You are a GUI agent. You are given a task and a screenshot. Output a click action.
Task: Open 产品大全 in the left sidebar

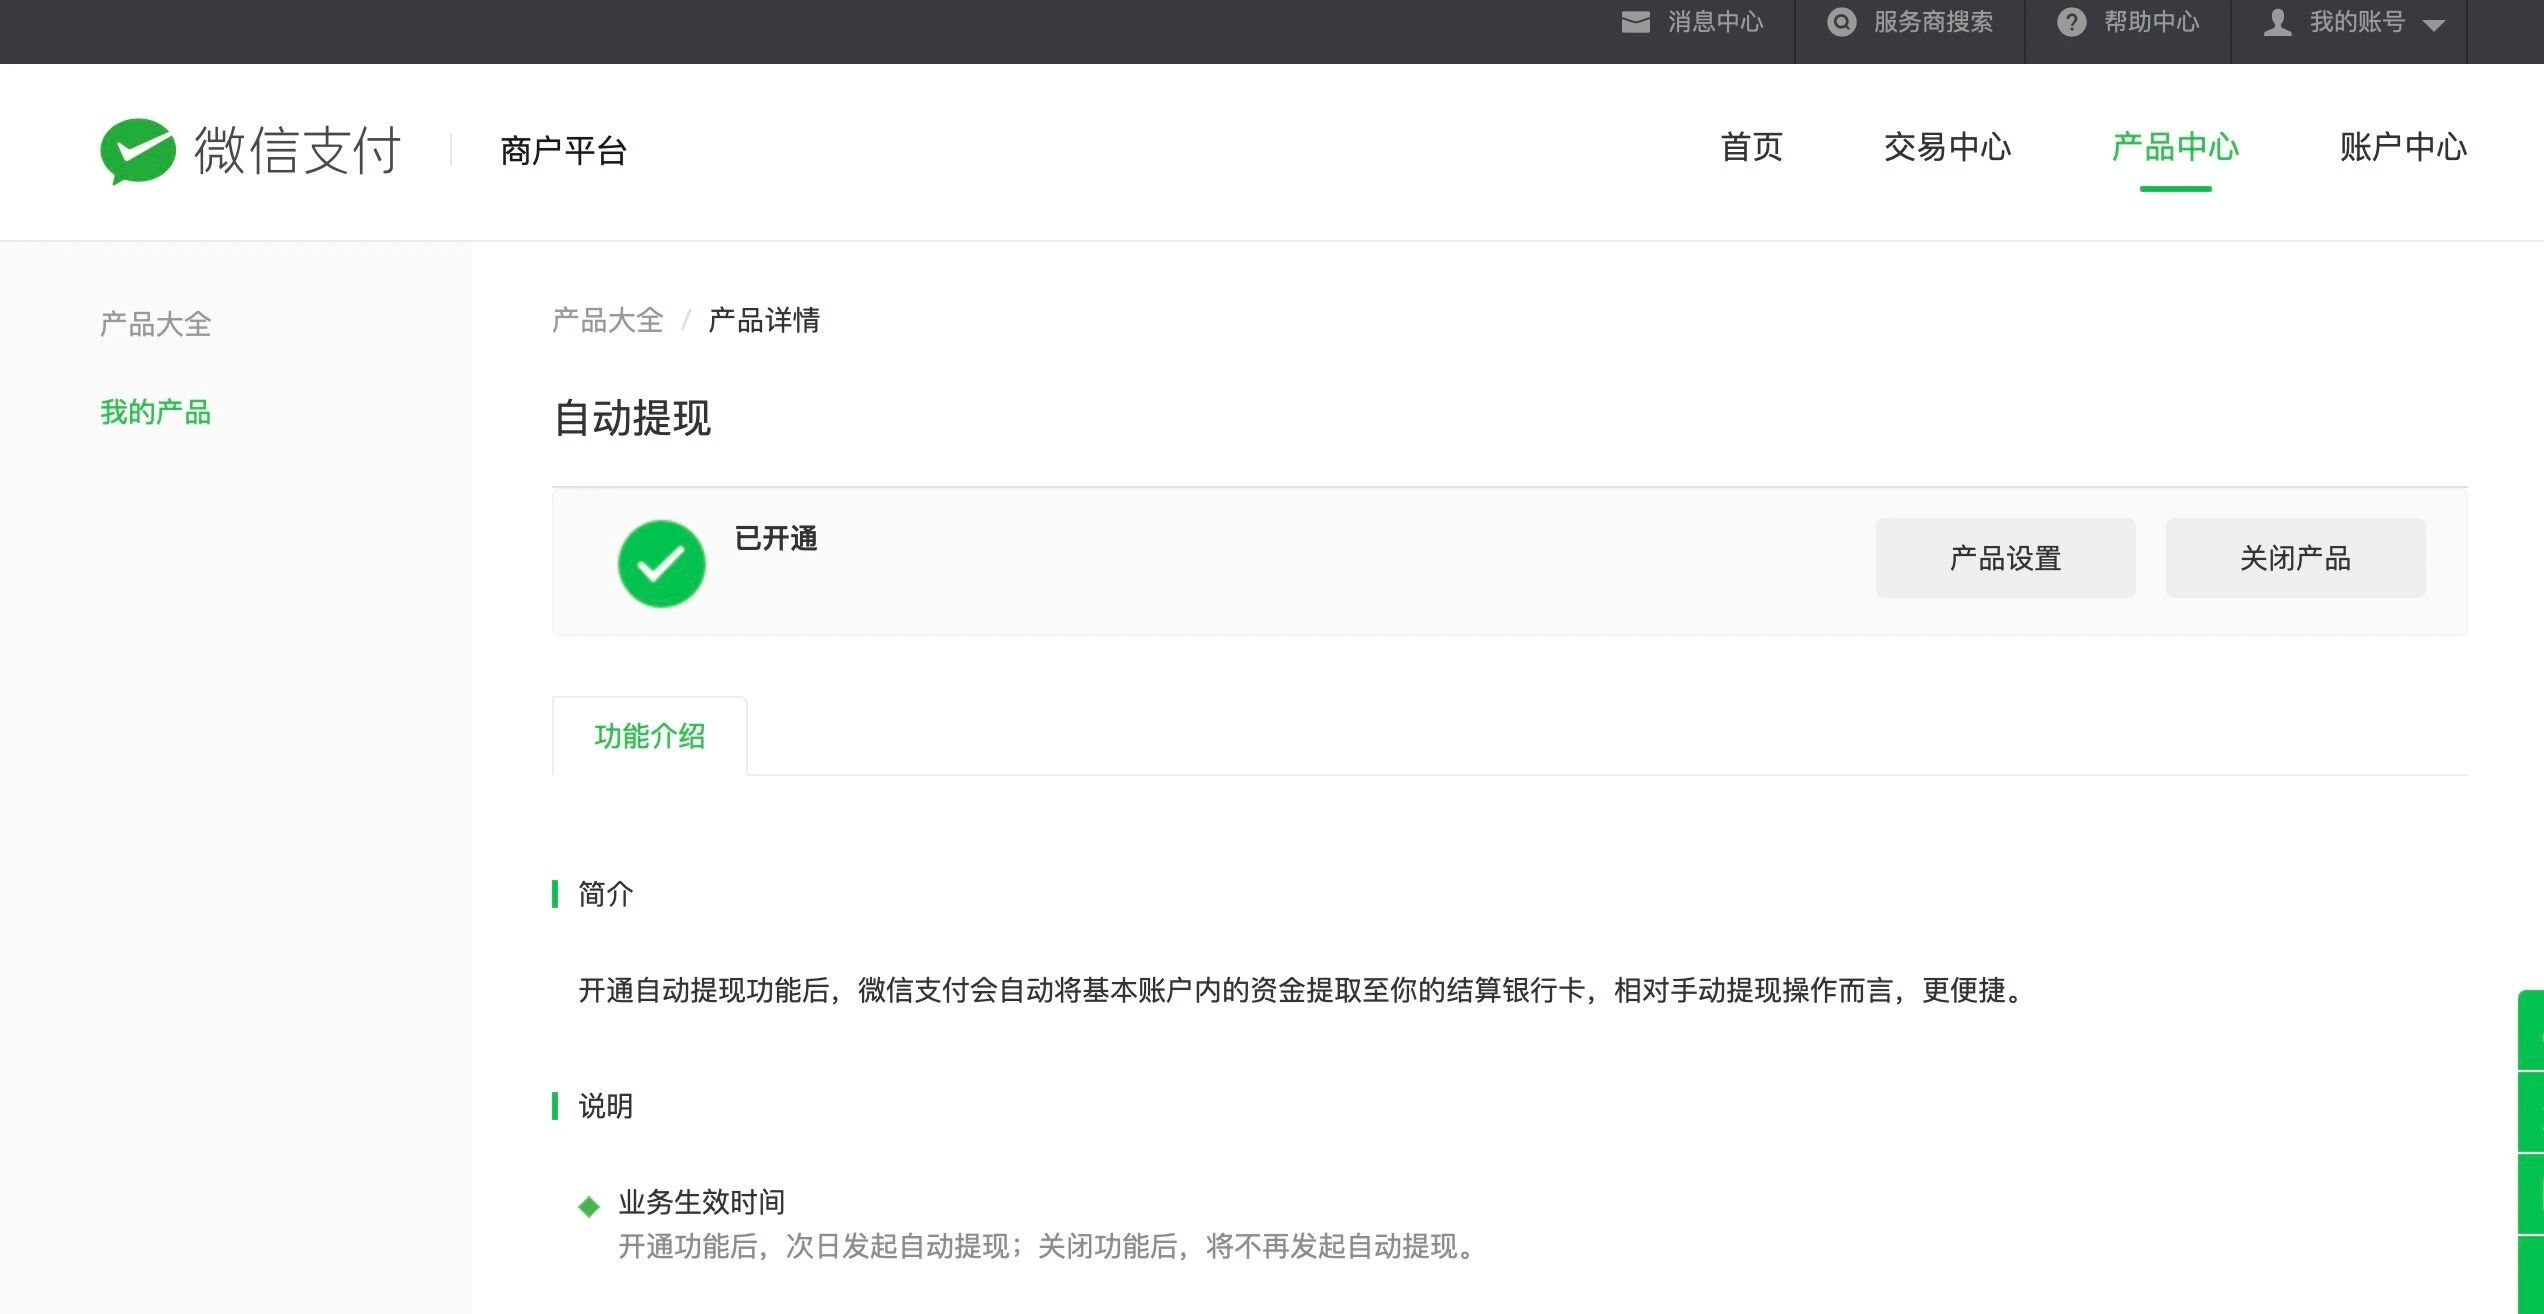[155, 324]
